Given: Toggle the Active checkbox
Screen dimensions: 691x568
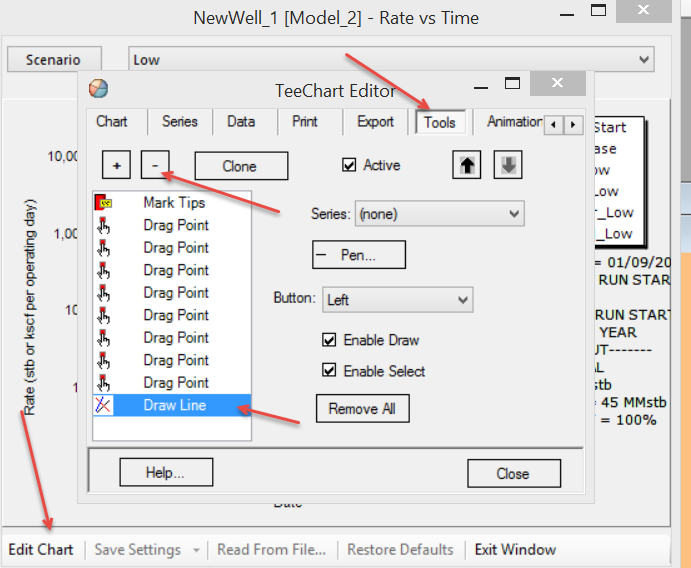Looking at the screenshot, I should (x=349, y=165).
